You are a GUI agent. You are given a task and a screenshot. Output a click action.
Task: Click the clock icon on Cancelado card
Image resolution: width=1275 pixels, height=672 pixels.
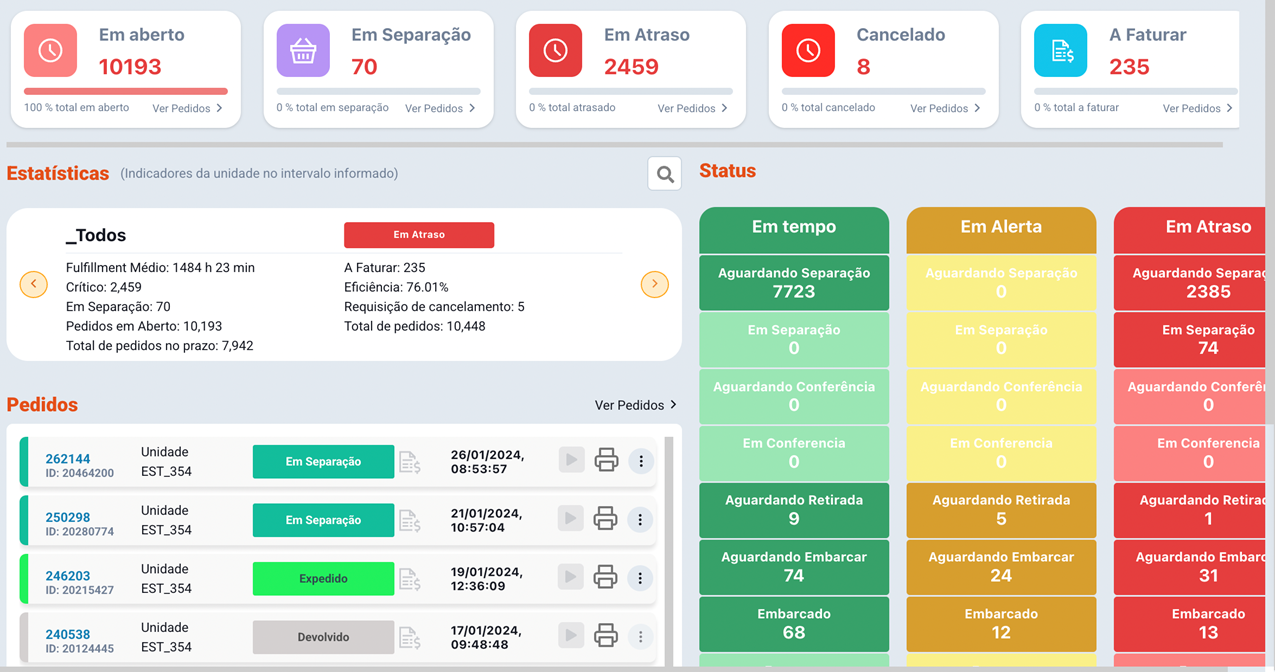[x=808, y=48]
